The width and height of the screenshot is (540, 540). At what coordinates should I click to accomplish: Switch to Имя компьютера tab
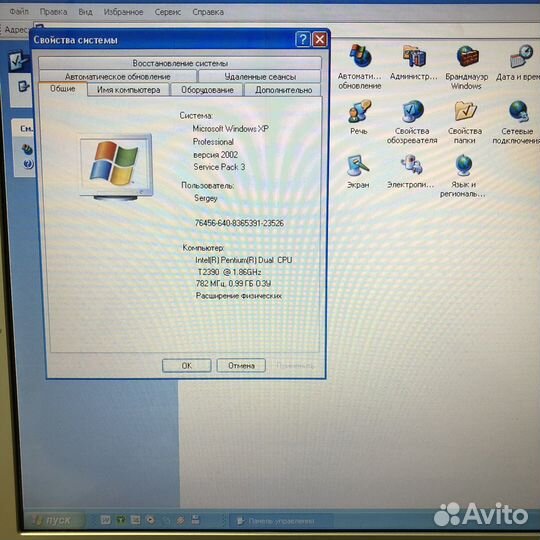pyautogui.click(x=128, y=90)
